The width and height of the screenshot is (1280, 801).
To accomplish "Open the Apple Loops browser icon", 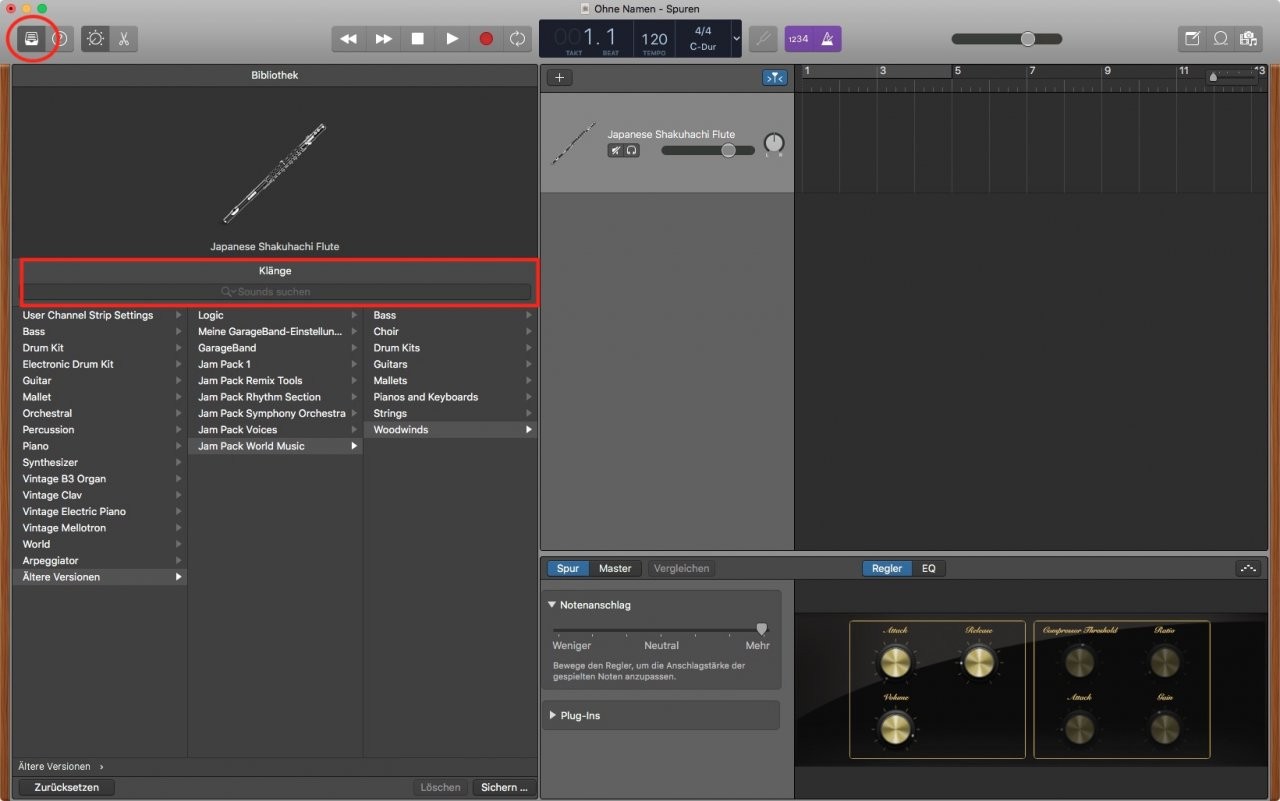I will pyautogui.click(x=1220, y=39).
